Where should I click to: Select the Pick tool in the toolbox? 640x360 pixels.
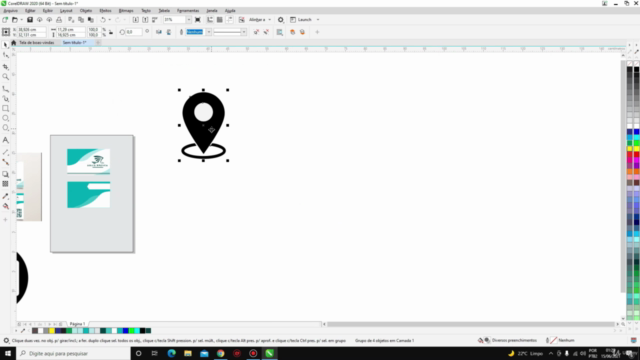5,45
